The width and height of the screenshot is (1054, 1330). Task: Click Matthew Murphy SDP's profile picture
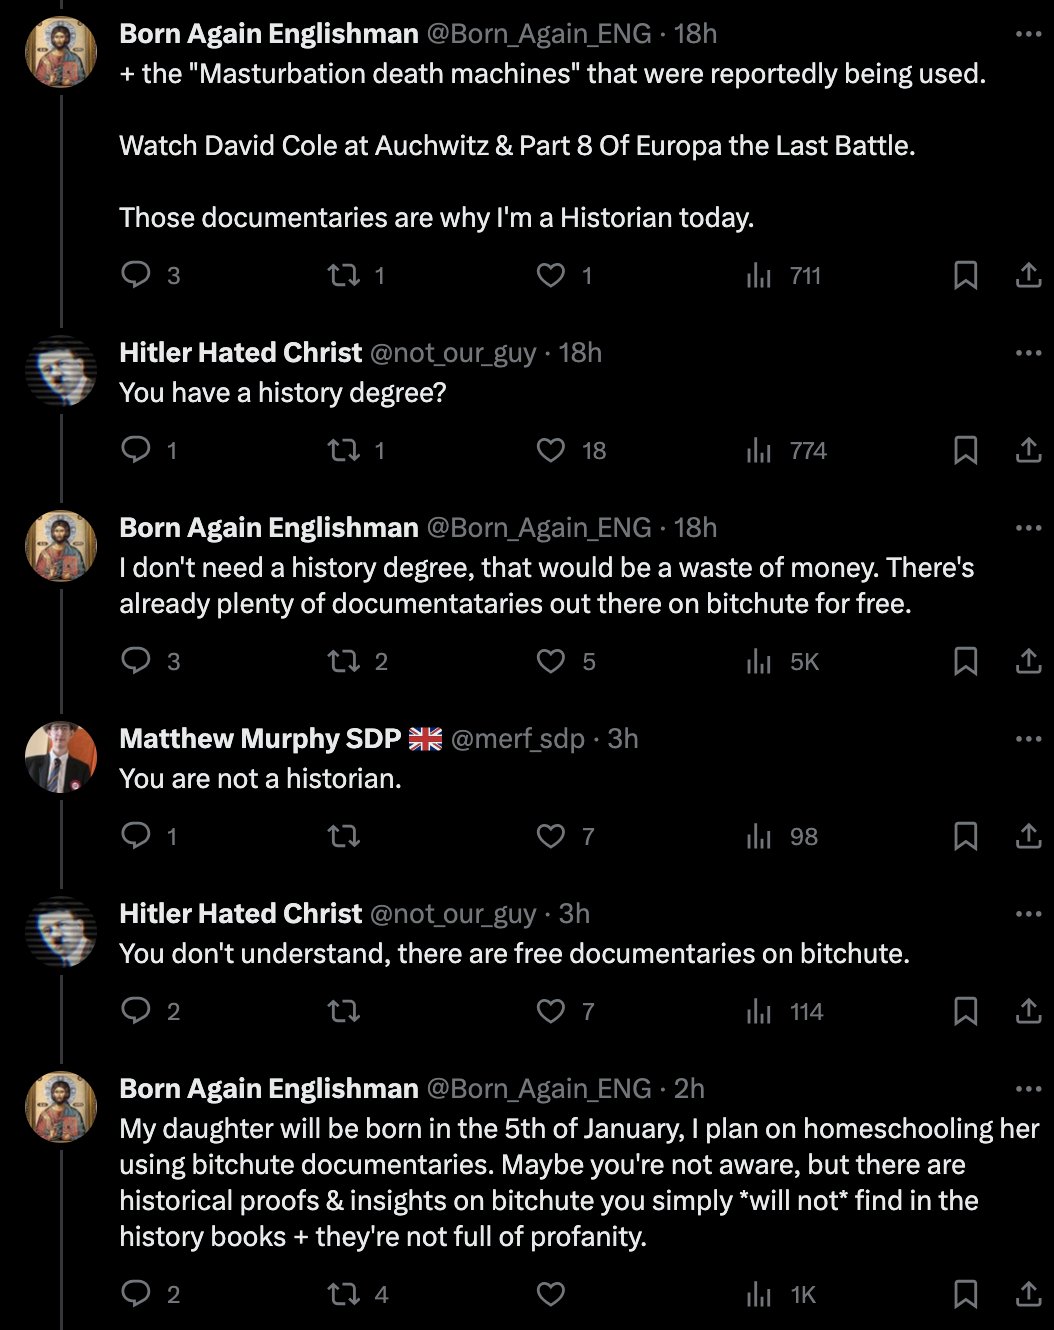(x=61, y=757)
